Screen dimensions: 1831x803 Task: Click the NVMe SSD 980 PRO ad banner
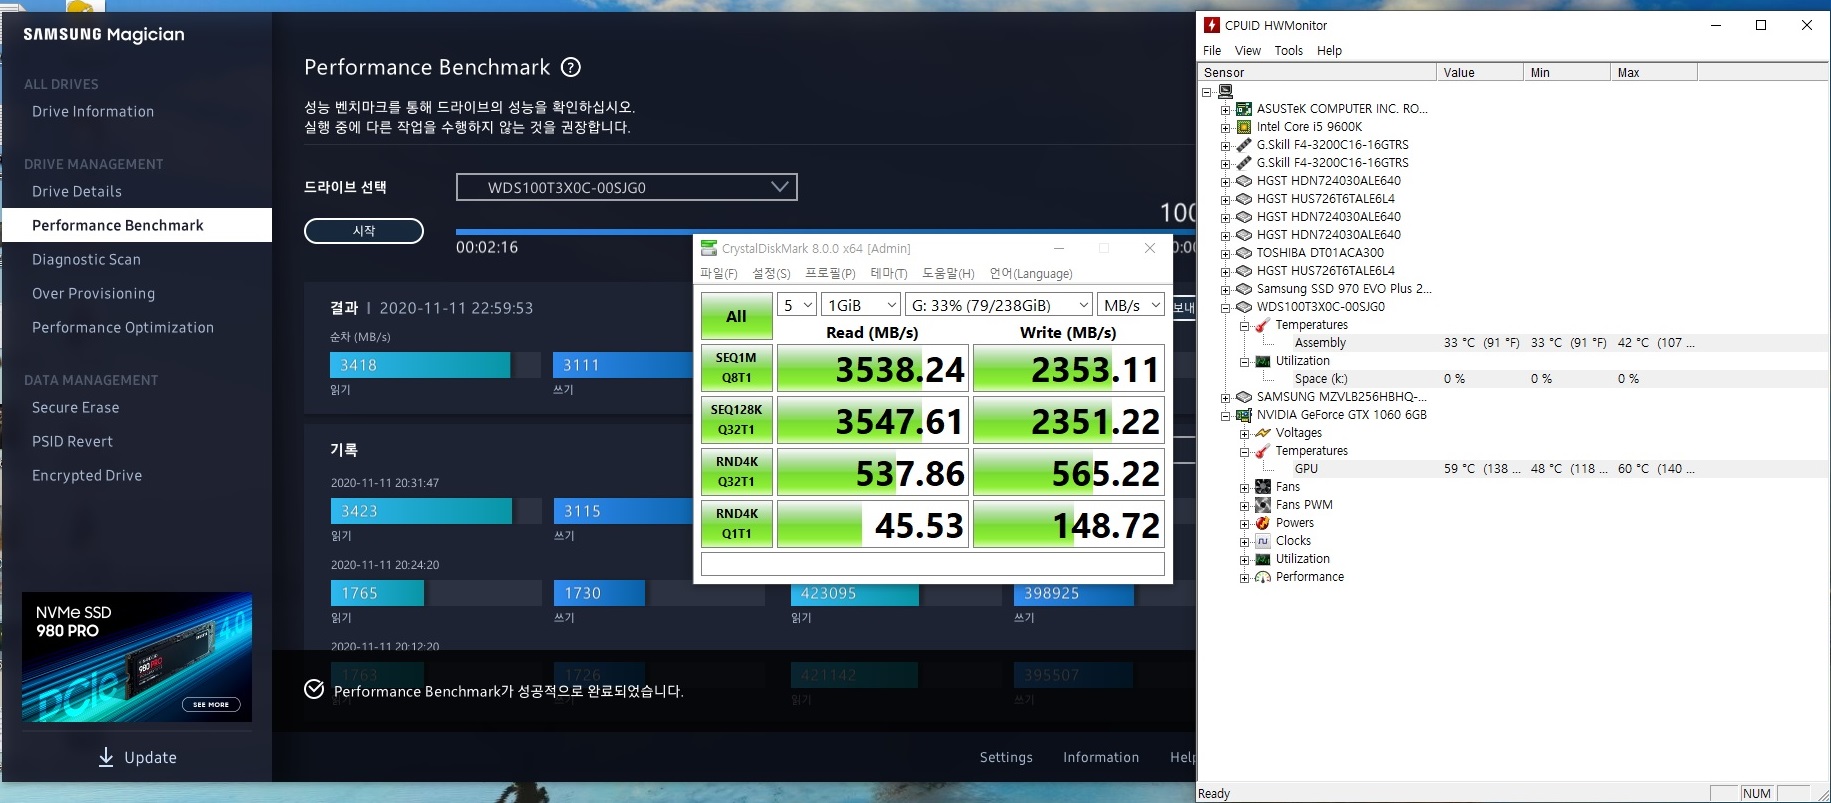137,657
